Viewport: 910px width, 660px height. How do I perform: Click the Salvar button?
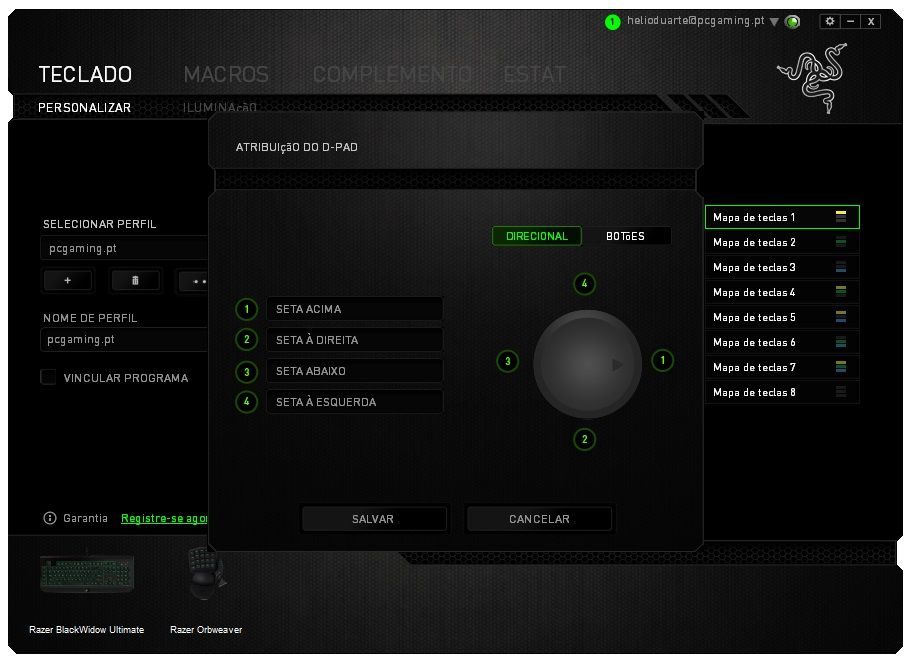(373, 519)
